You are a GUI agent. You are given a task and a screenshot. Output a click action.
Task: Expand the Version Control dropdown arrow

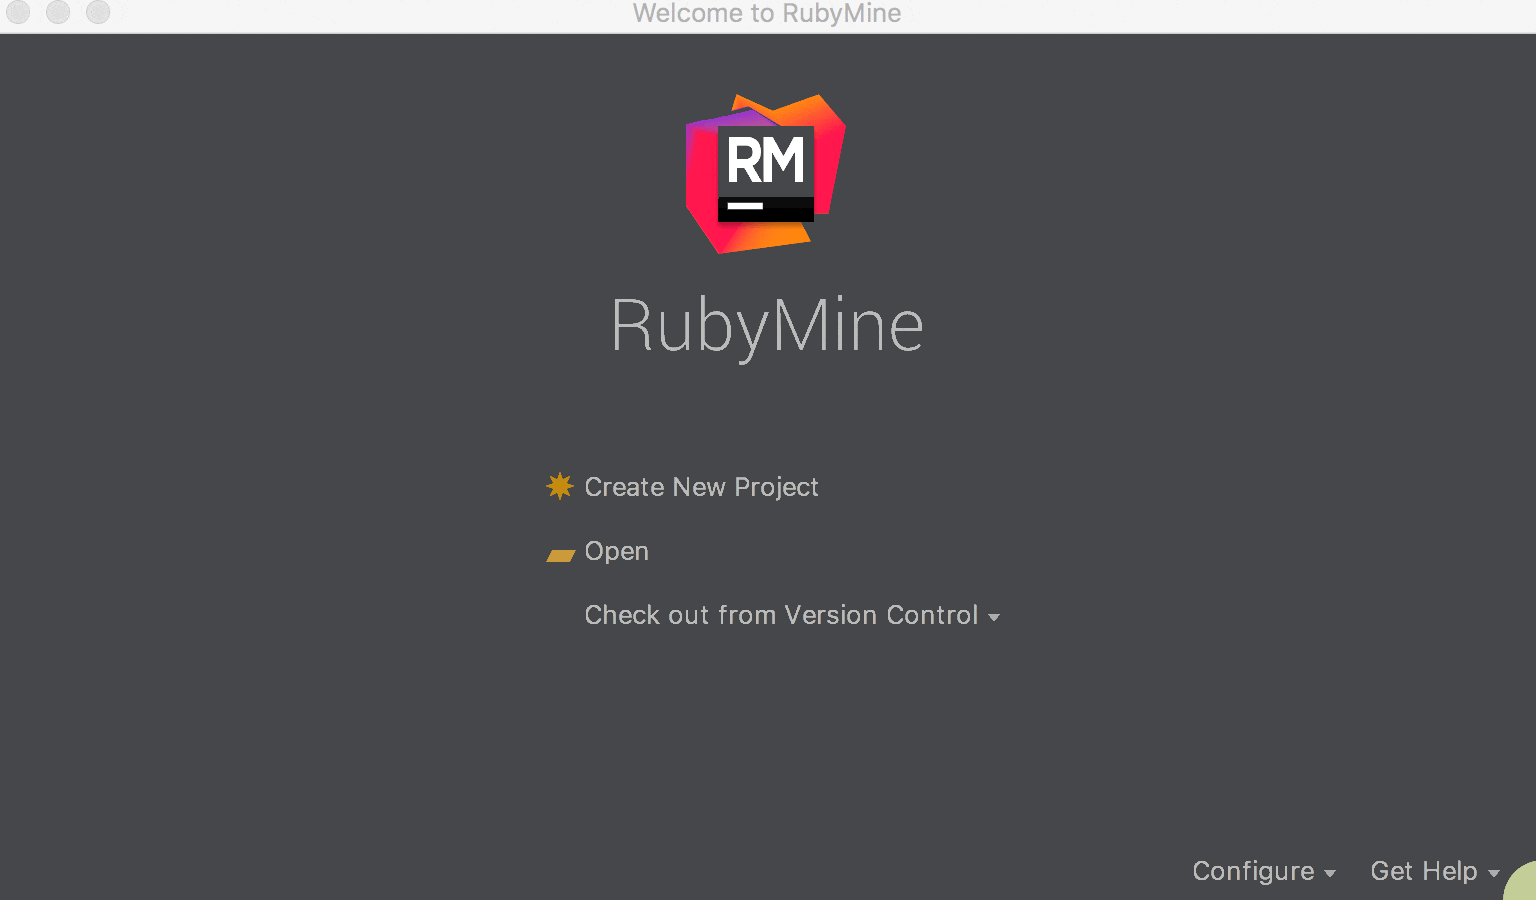994,618
